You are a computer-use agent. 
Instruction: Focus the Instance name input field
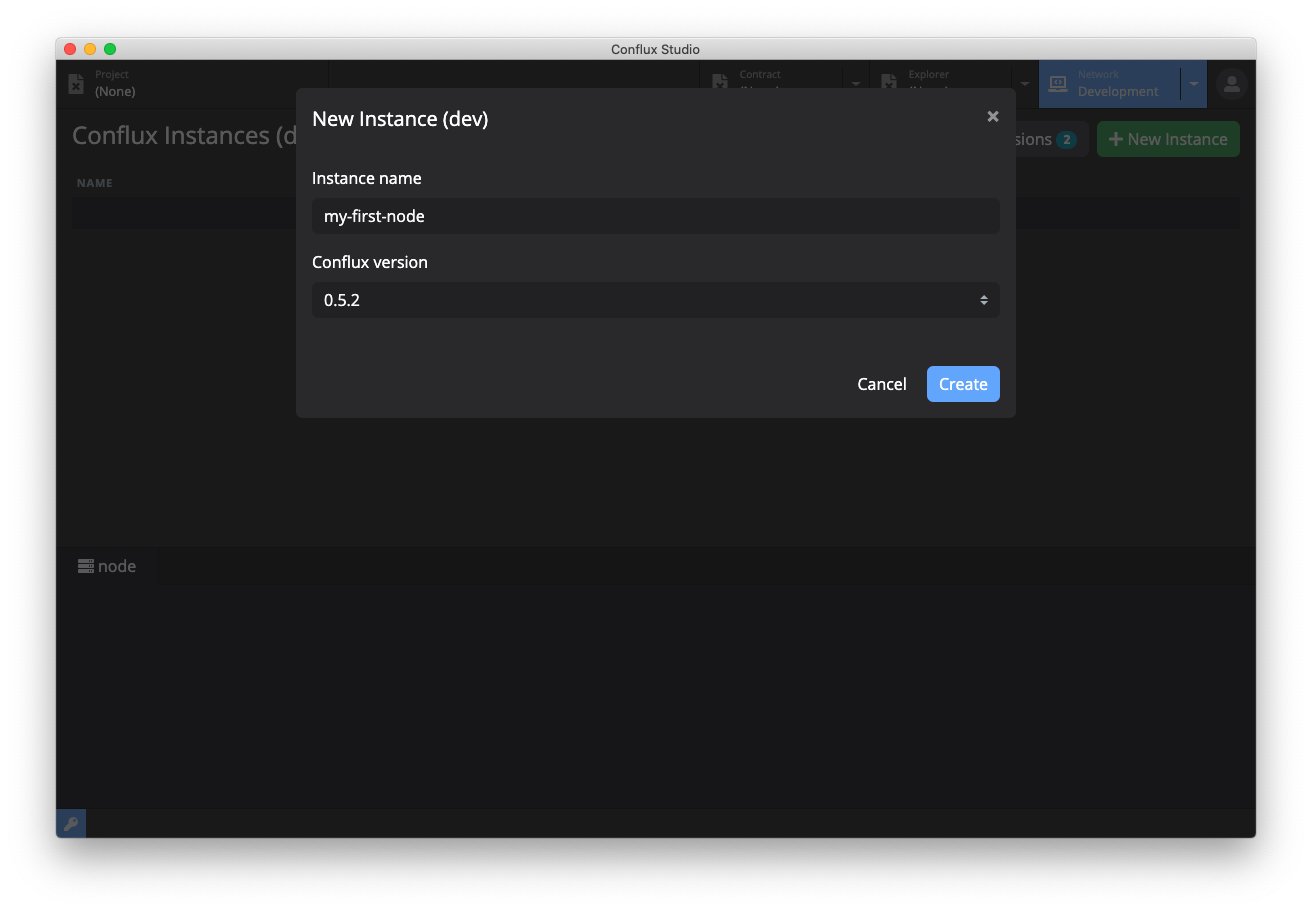[656, 216]
